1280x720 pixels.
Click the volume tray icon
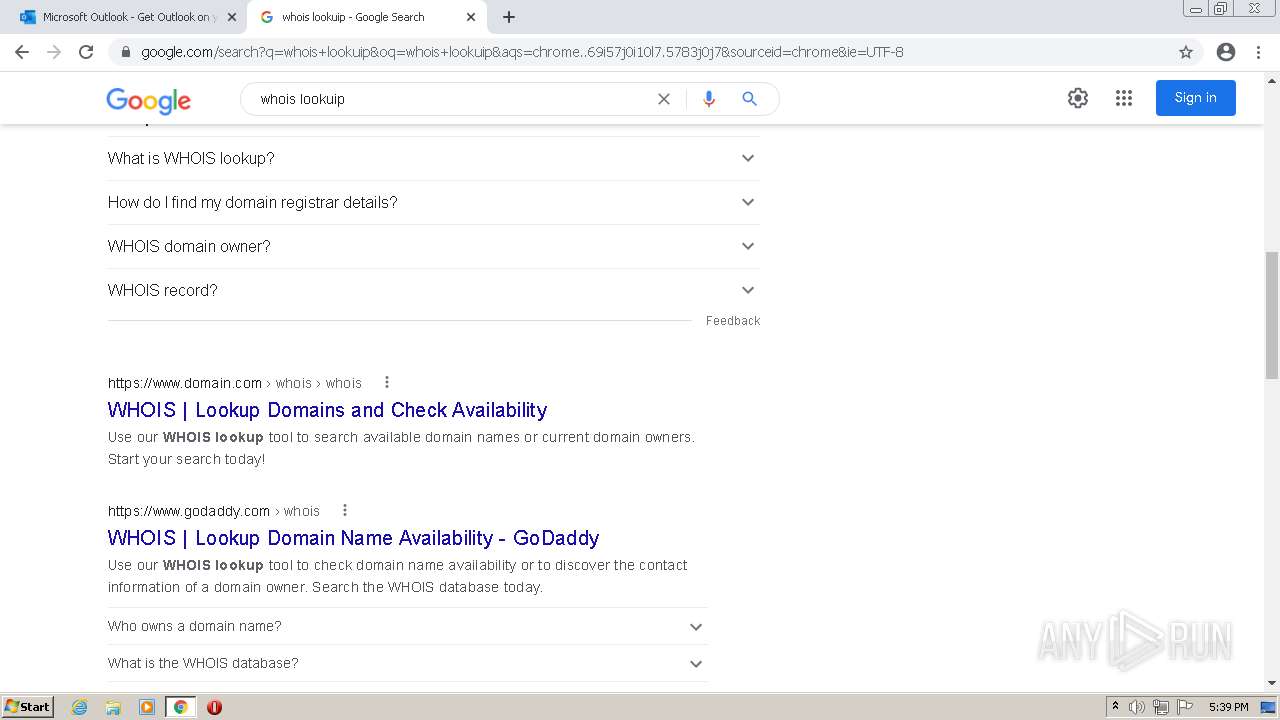pyautogui.click(x=1137, y=707)
